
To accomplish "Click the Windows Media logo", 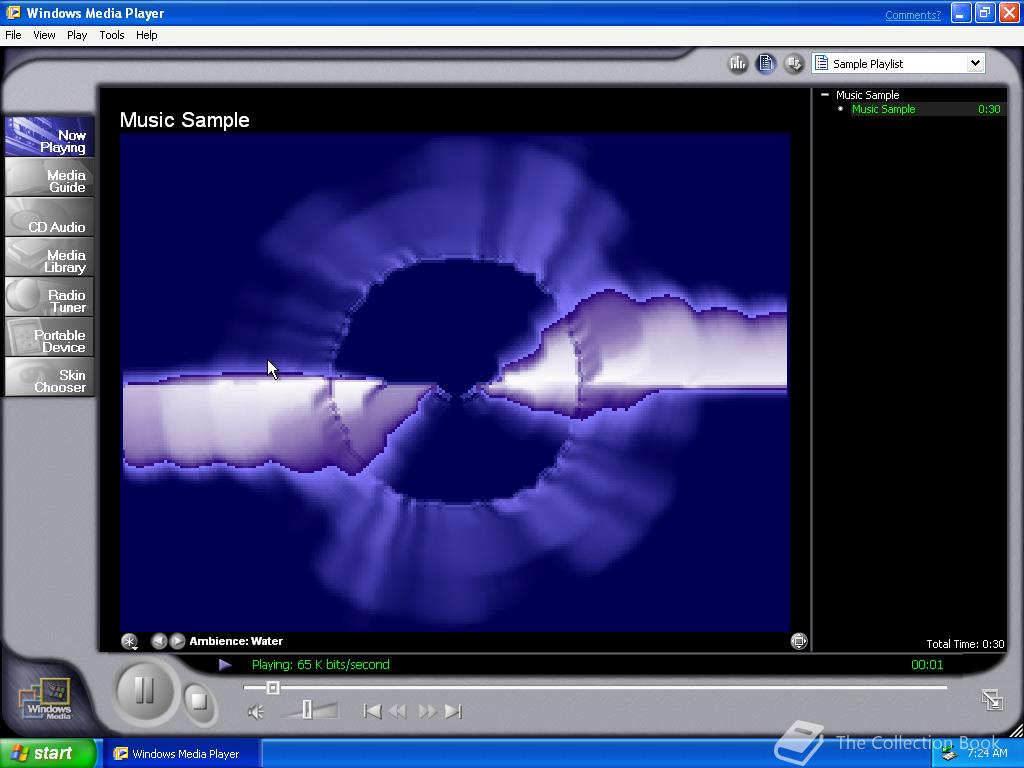I will pos(47,699).
